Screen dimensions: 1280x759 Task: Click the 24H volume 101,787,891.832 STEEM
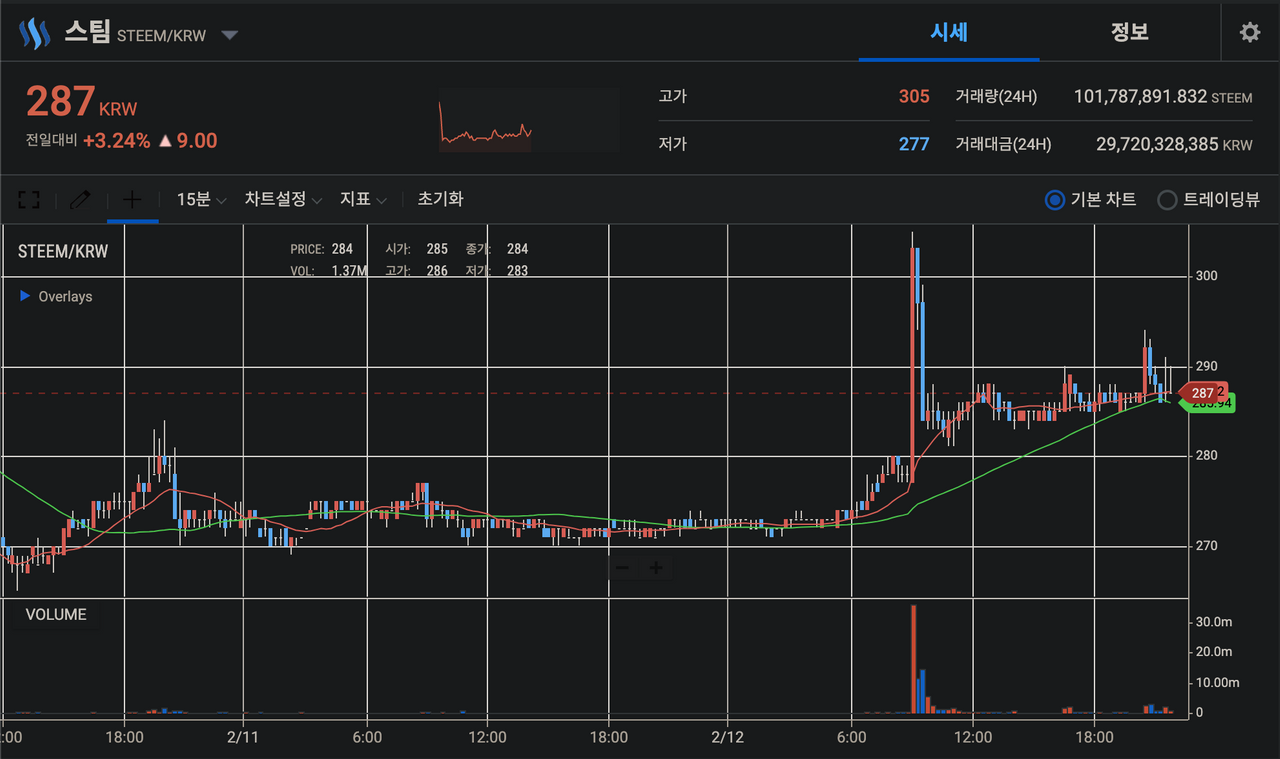(x=1163, y=97)
